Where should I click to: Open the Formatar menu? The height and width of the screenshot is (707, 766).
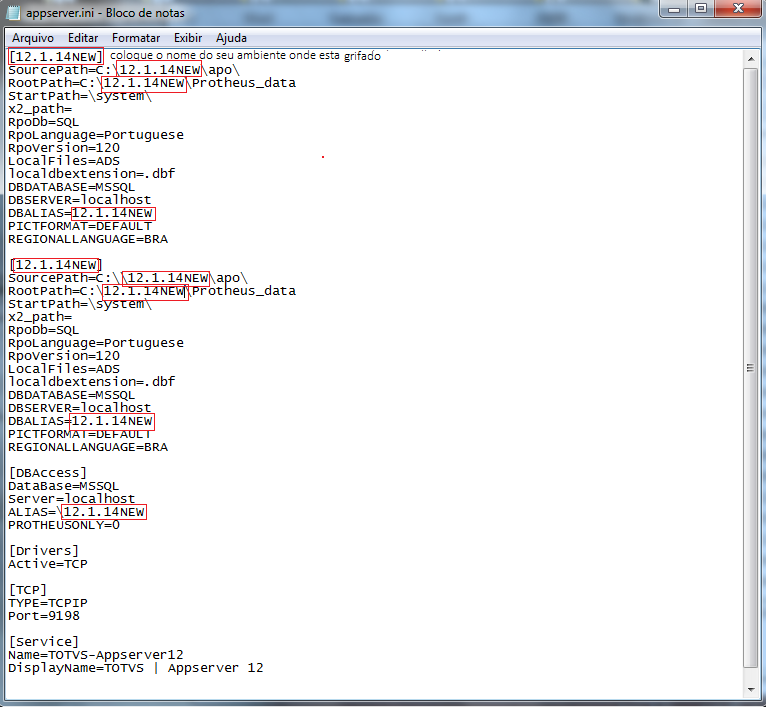[136, 38]
